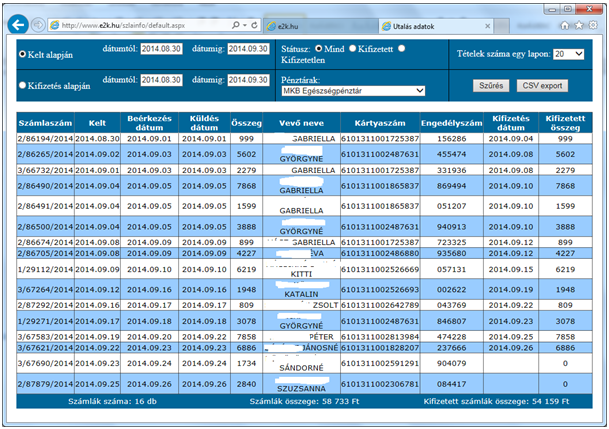Select invoice number 2/86674/2014

pyautogui.click(x=45, y=242)
